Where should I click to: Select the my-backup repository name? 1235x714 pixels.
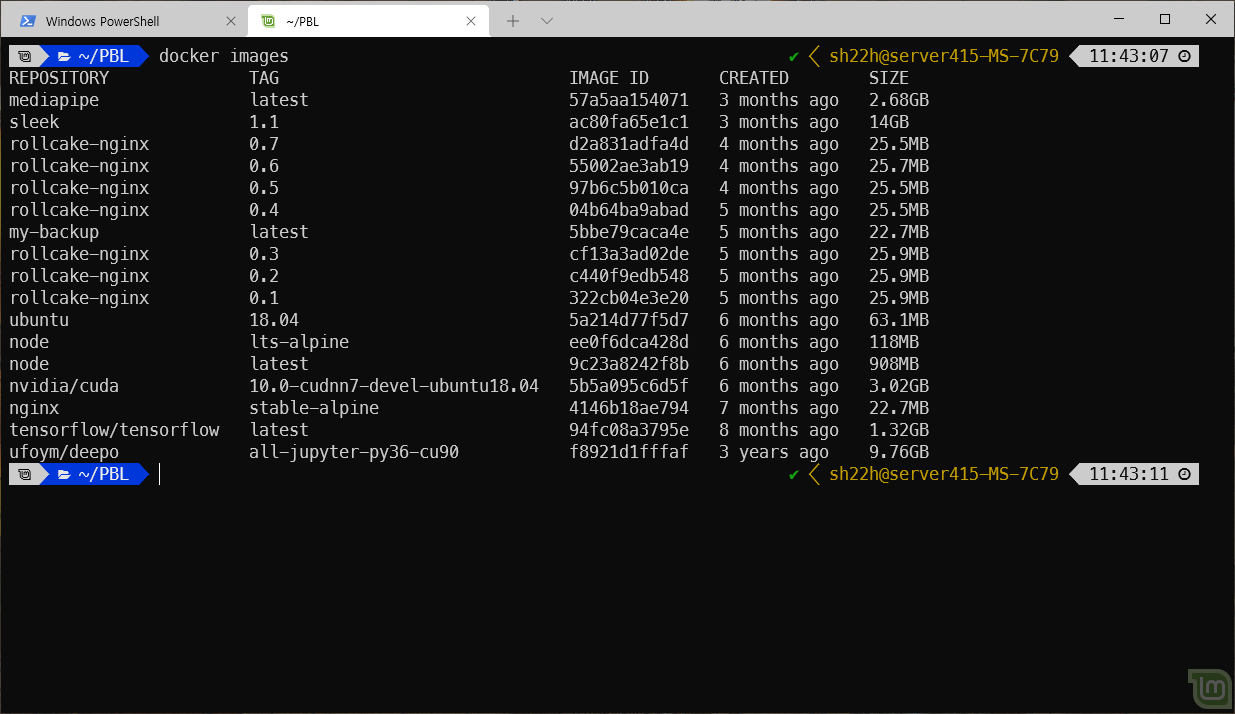click(x=54, y=232)
